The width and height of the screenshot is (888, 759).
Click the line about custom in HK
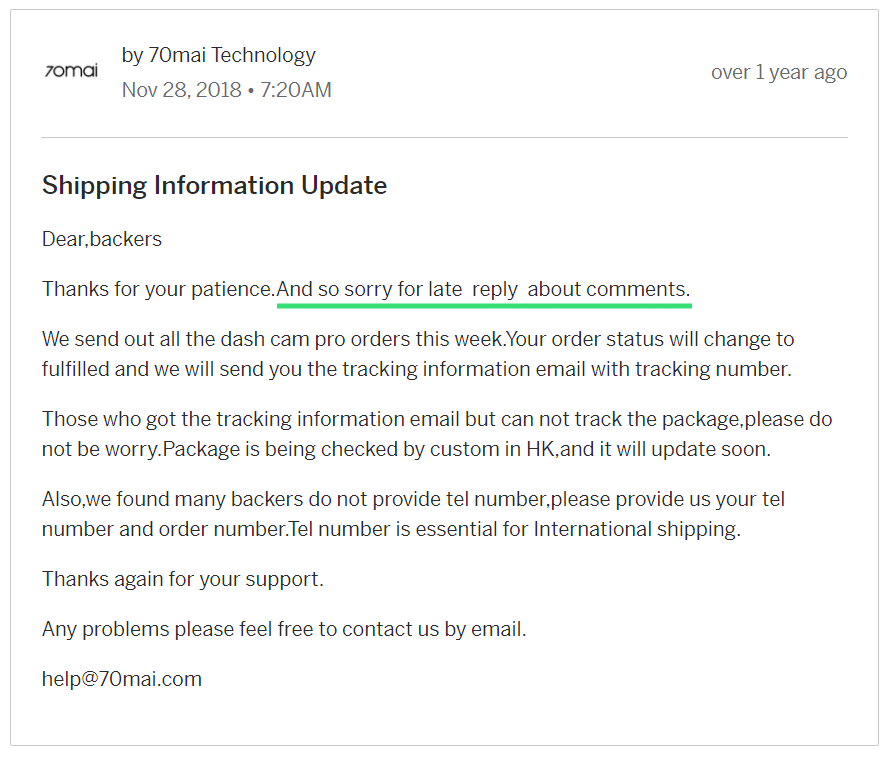coord(407,449)
